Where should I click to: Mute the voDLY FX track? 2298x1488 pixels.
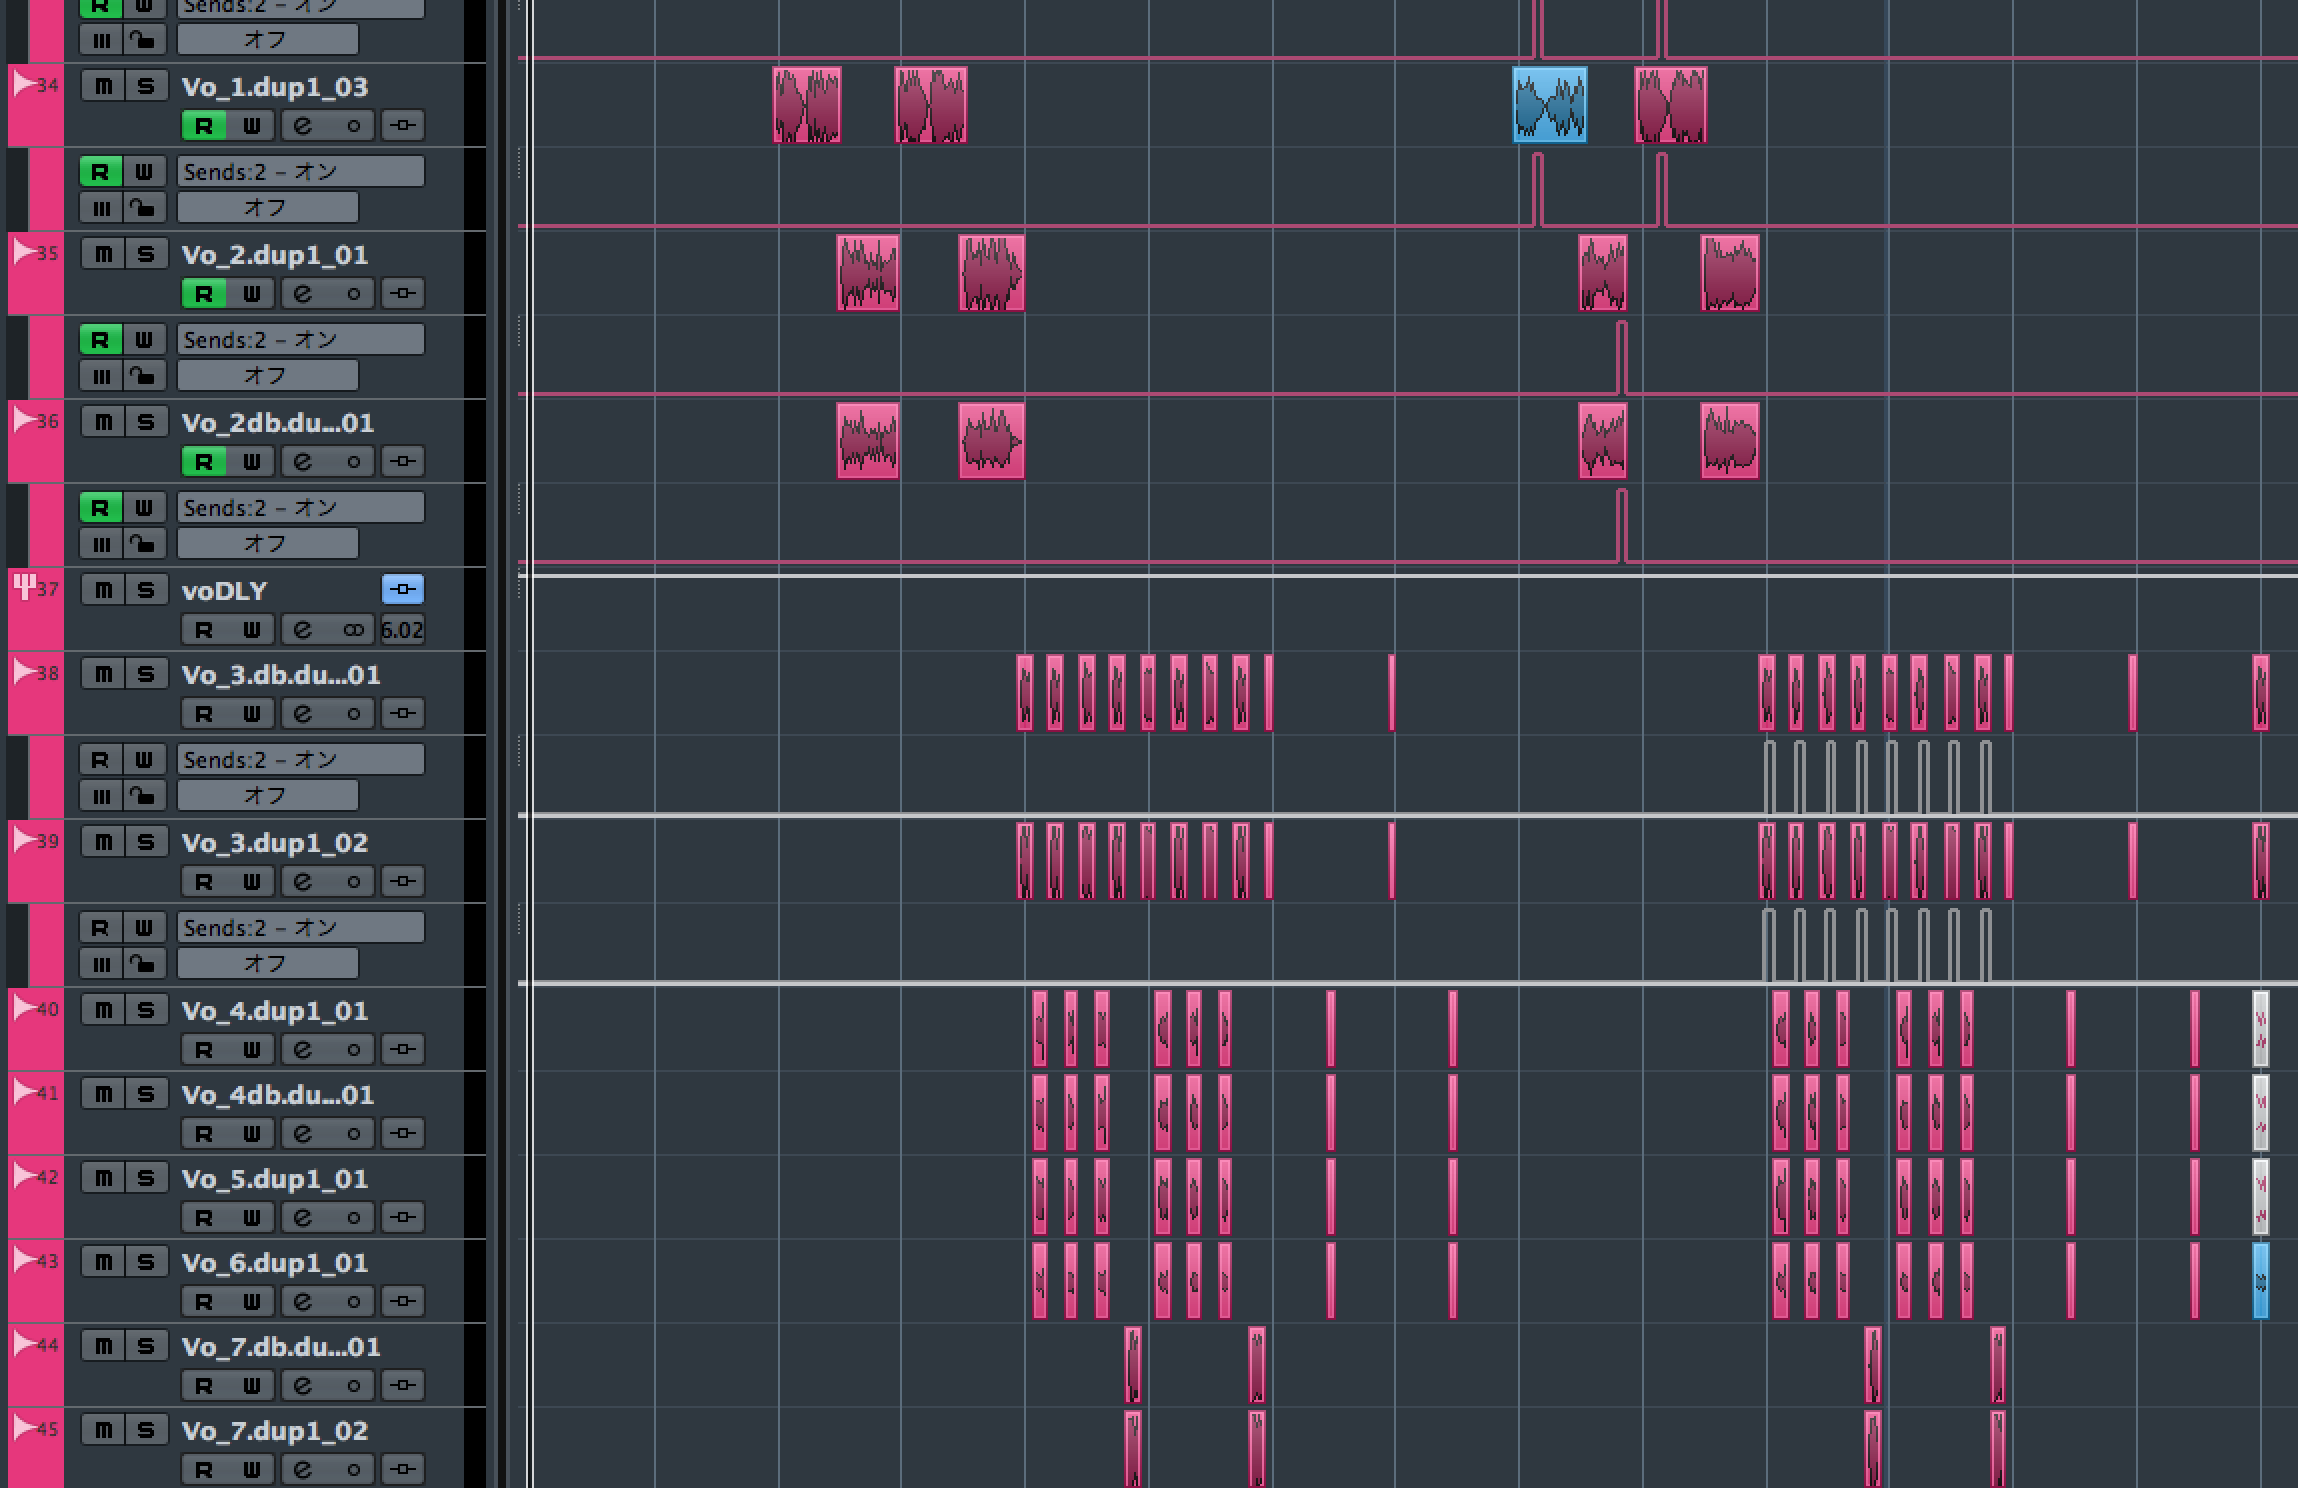click(x=103, y=590)
